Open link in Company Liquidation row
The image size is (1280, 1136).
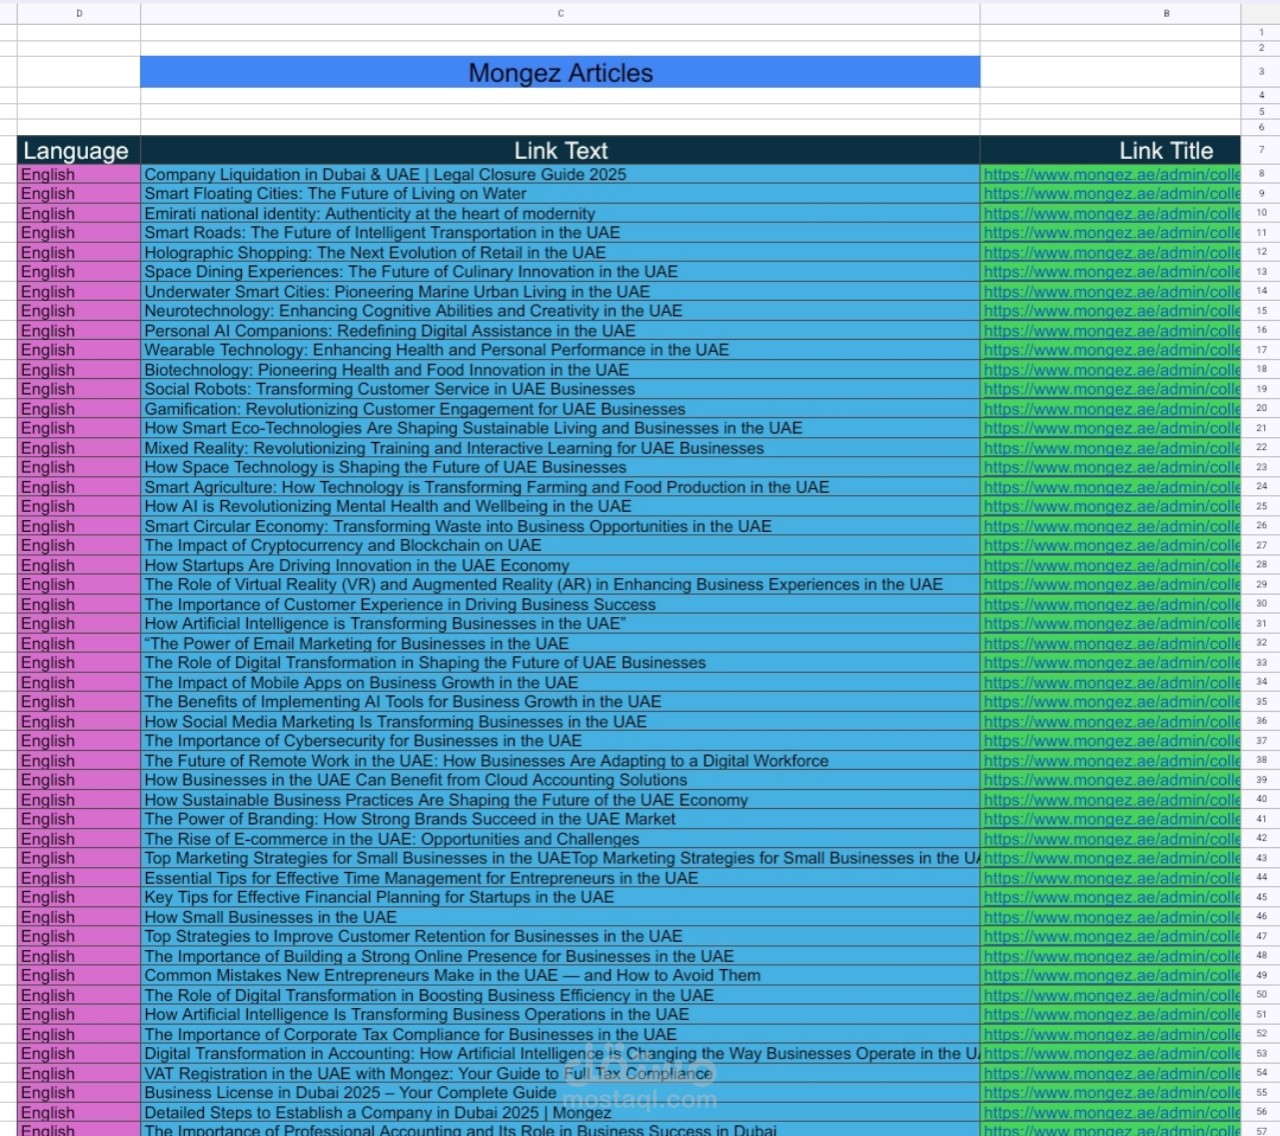(1110, 174)
